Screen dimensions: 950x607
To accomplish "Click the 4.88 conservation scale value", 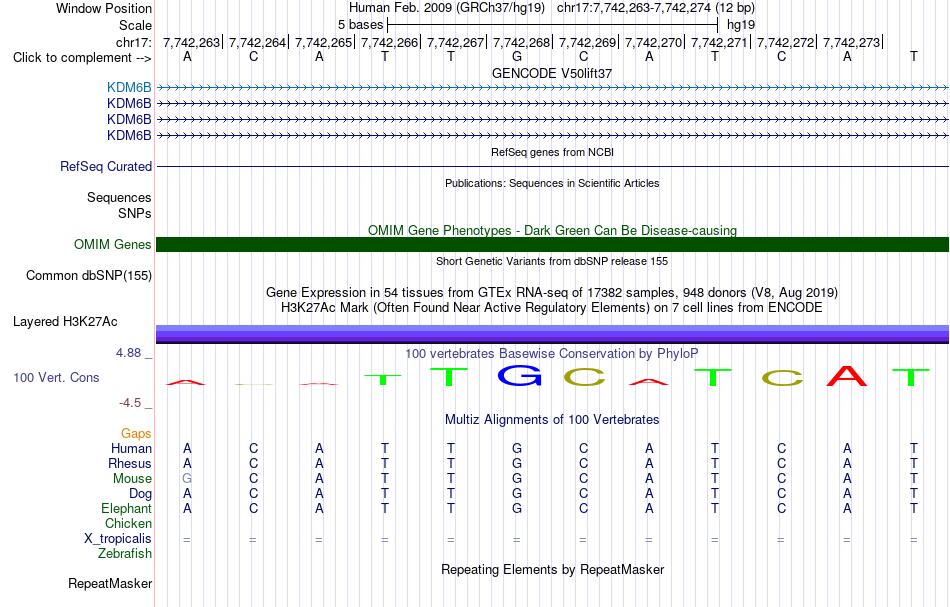I will point(128,353).
